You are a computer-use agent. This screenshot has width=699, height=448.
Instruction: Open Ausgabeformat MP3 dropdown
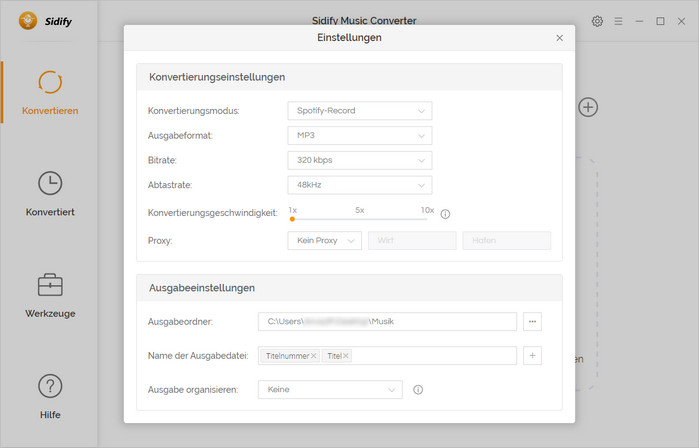tap(360, 136)
